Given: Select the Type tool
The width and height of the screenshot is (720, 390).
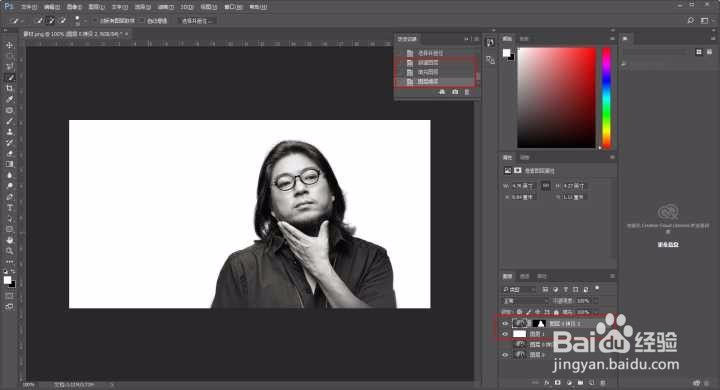Looking at the screenshot, I should [9, 208].
